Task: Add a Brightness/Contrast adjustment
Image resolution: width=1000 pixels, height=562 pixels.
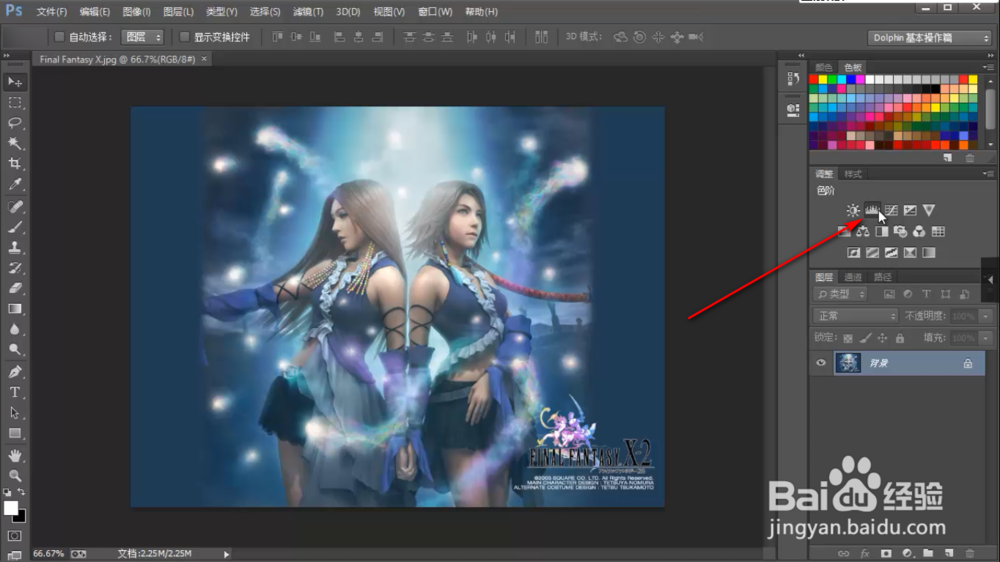Action: 853,210
